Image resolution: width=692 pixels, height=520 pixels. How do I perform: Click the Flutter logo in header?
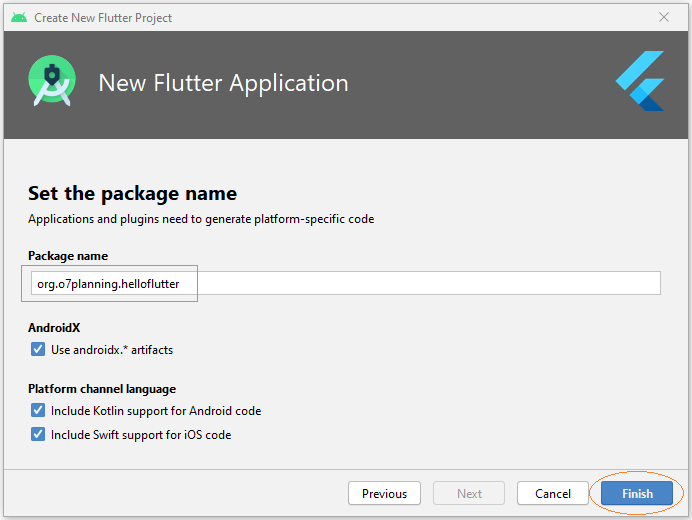[x=640, y=81]
